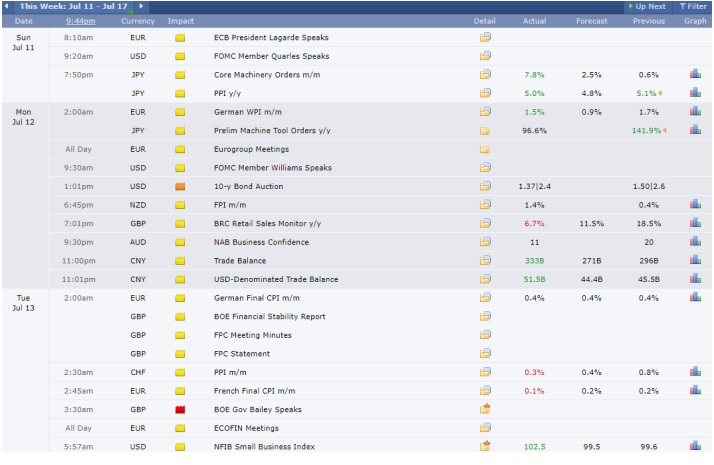Screen dimensions: 714x465
Task: Click red impact icon for BOE Gov Bailey Speaks
Action: pyautogui.click(x=180, y=409)
